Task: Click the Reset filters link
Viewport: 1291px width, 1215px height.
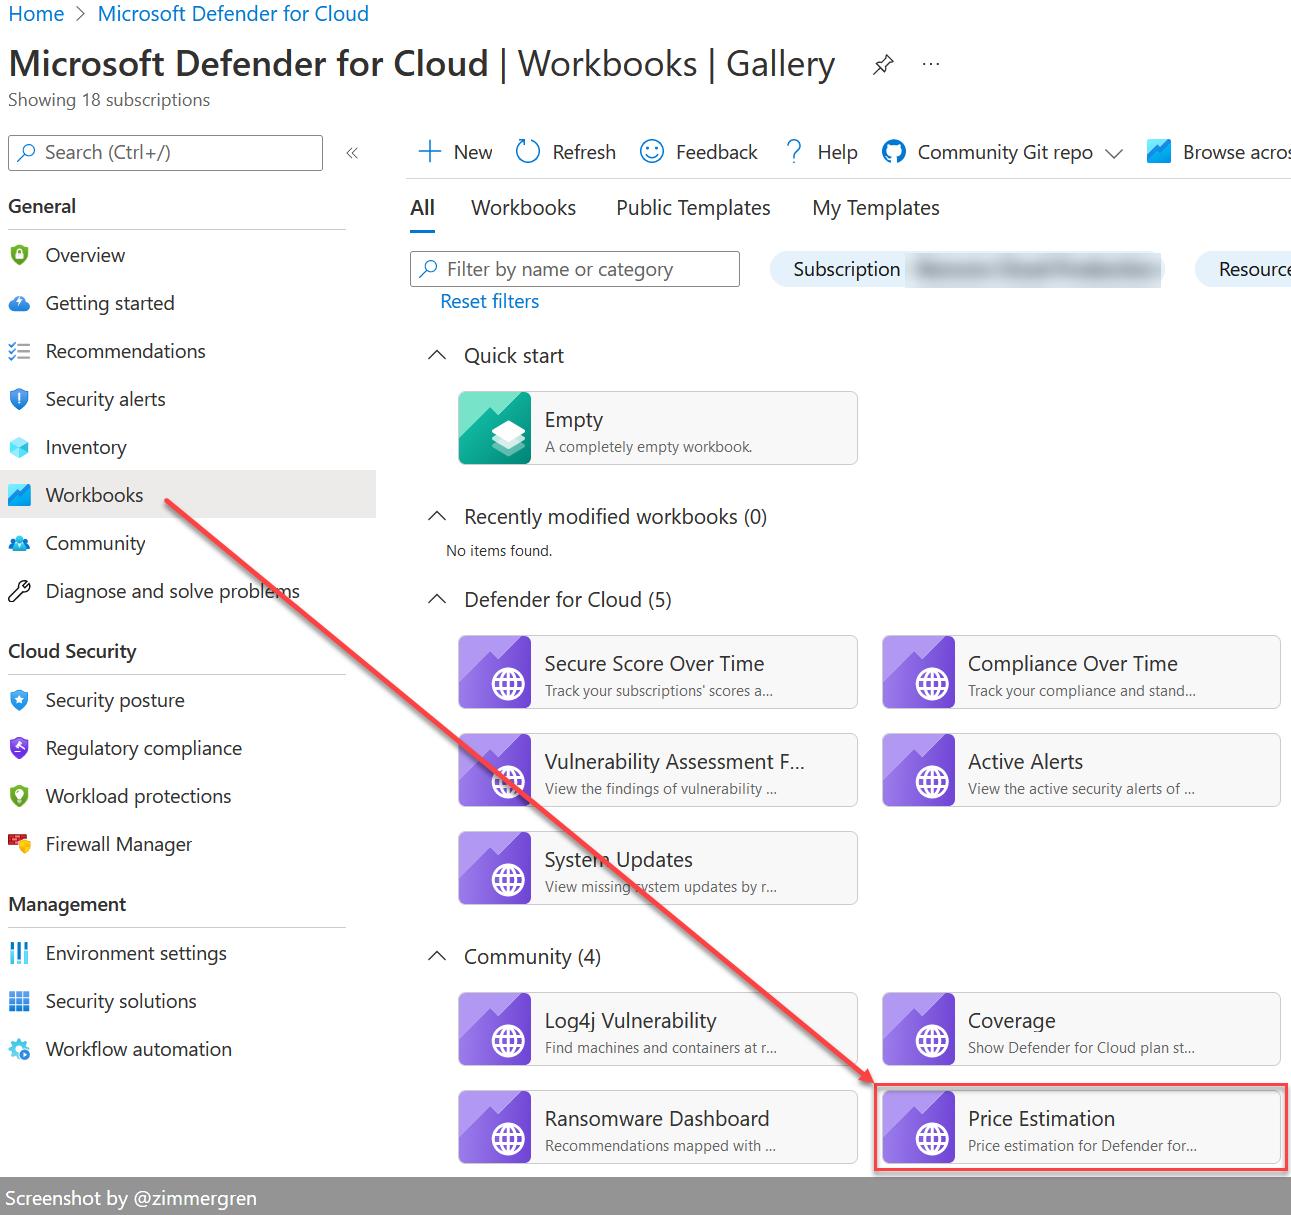Action: tap(489, 301)
